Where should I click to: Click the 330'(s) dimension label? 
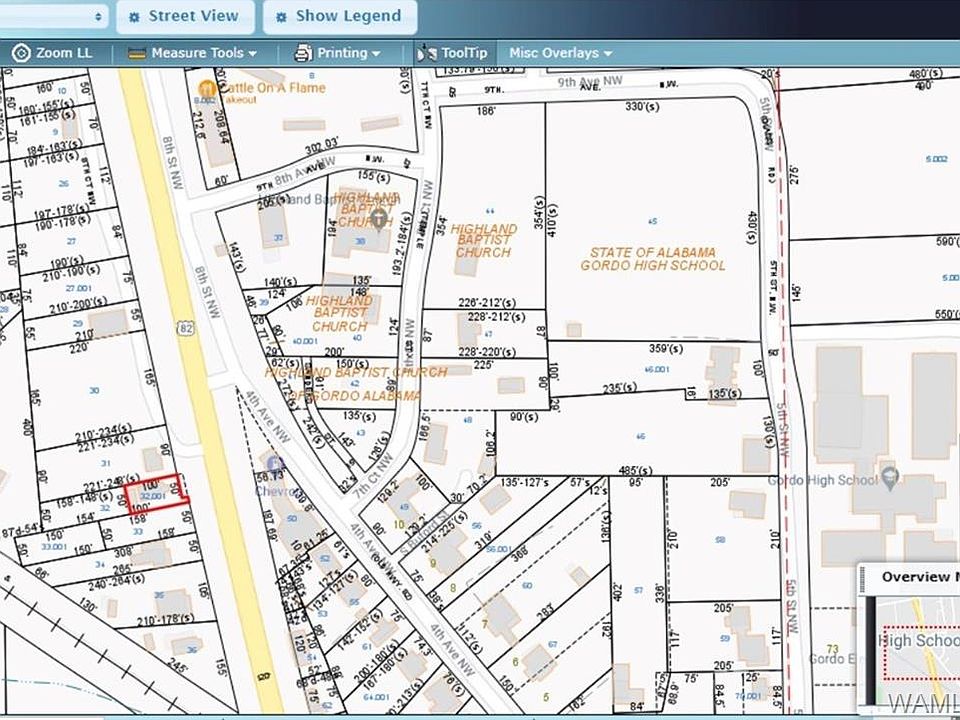pos(642,107)
